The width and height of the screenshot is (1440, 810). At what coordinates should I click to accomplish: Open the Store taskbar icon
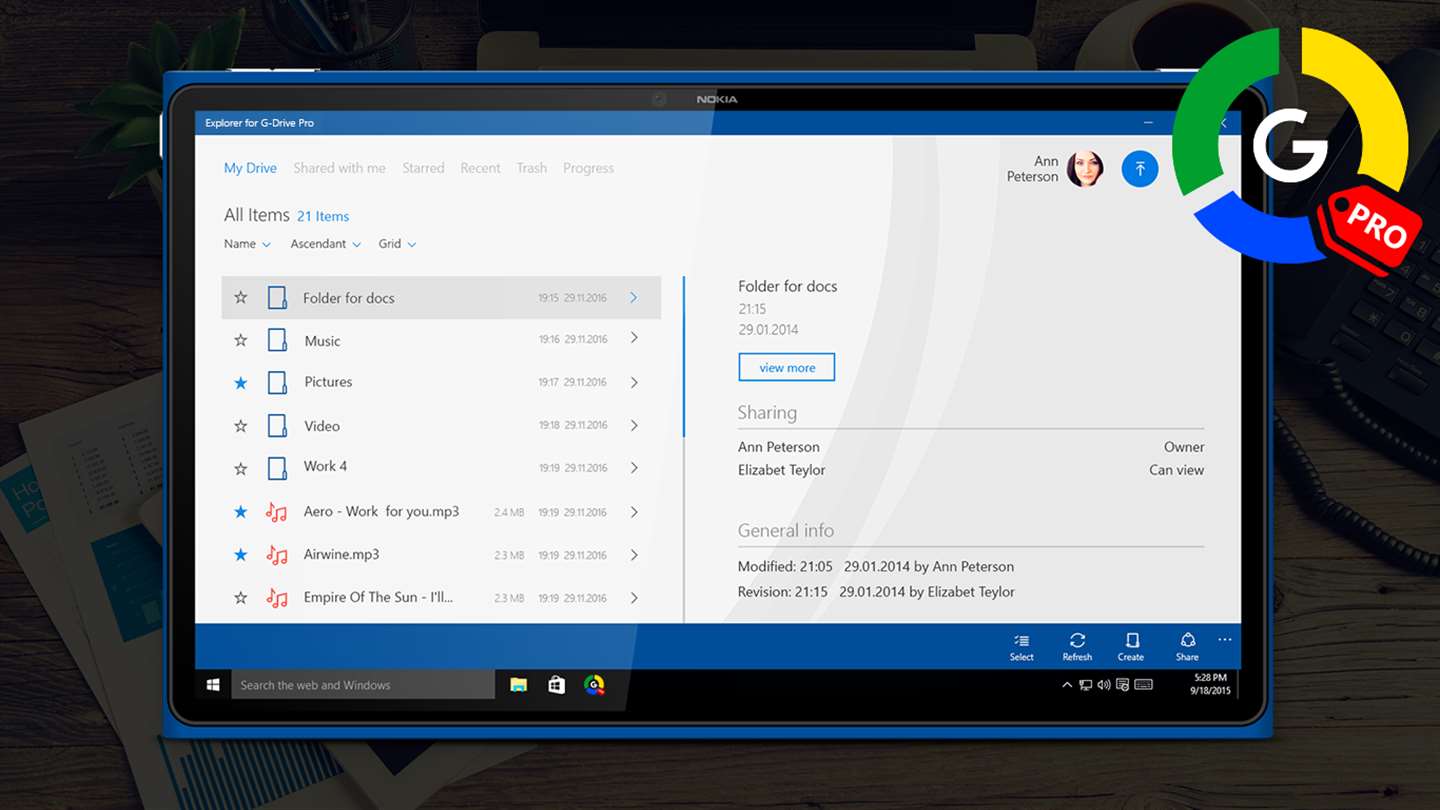556,685
